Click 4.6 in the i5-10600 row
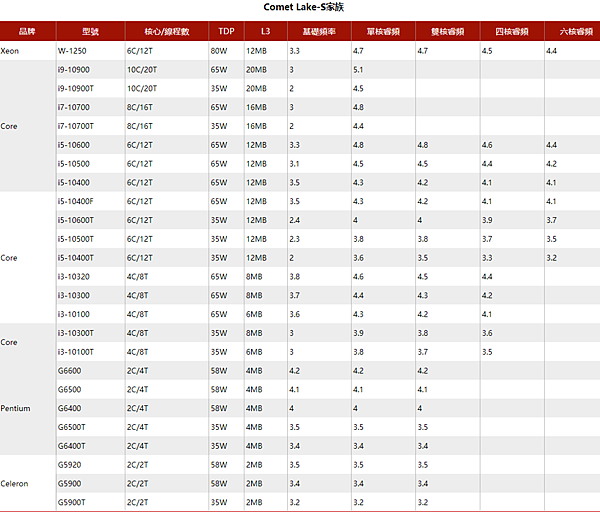 [487, 145]
